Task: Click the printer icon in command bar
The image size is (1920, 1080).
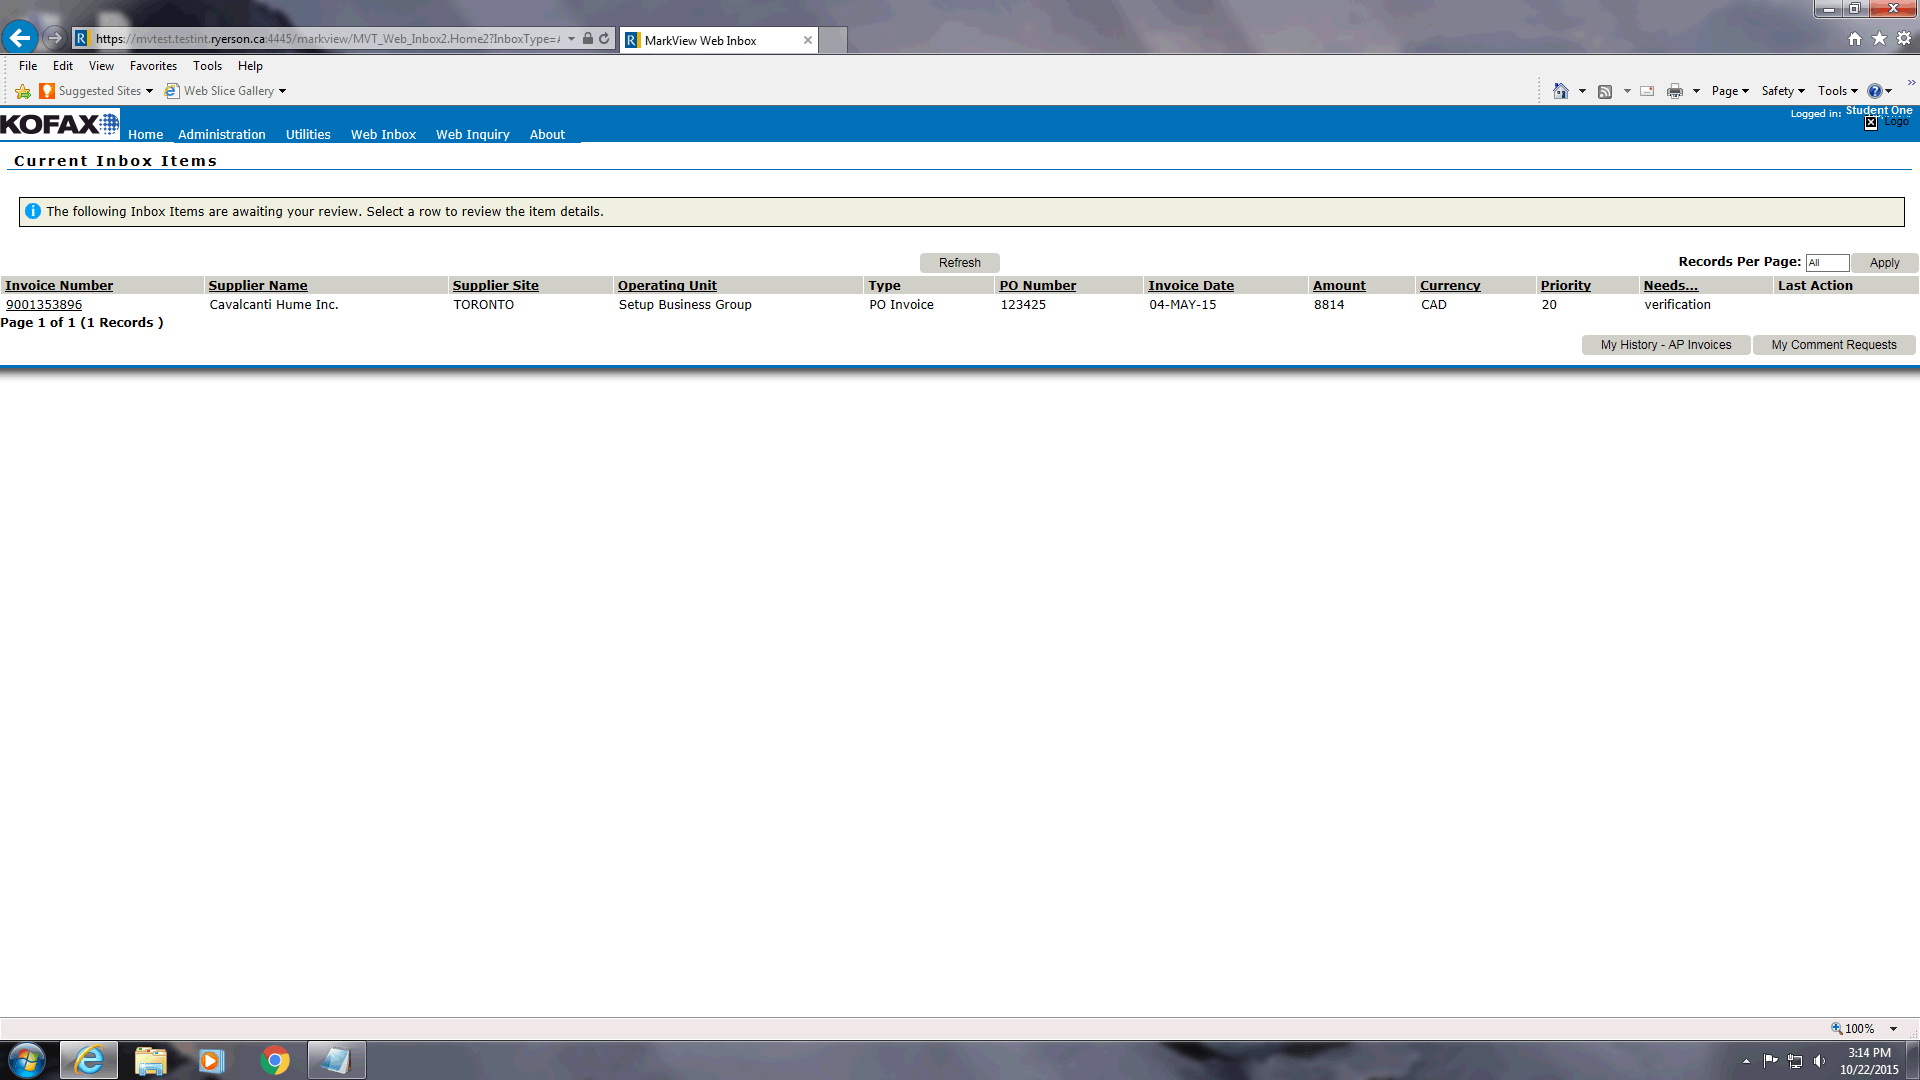Action: (1674, 91)
